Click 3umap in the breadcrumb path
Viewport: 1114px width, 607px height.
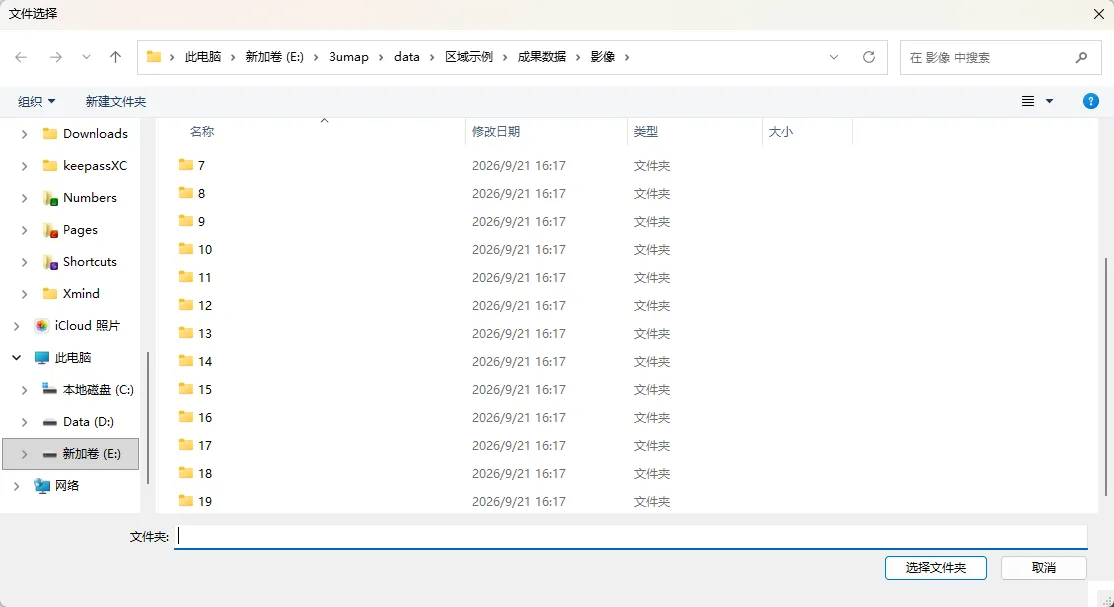click(349, 57)
